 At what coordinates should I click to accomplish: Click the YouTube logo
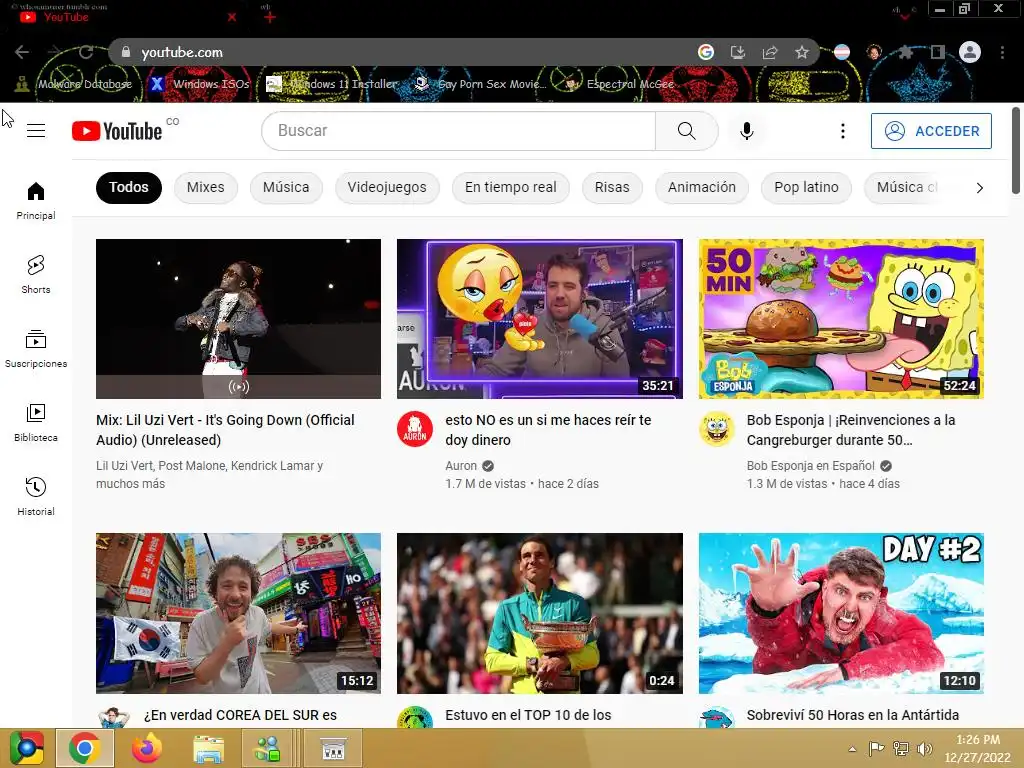117,131
